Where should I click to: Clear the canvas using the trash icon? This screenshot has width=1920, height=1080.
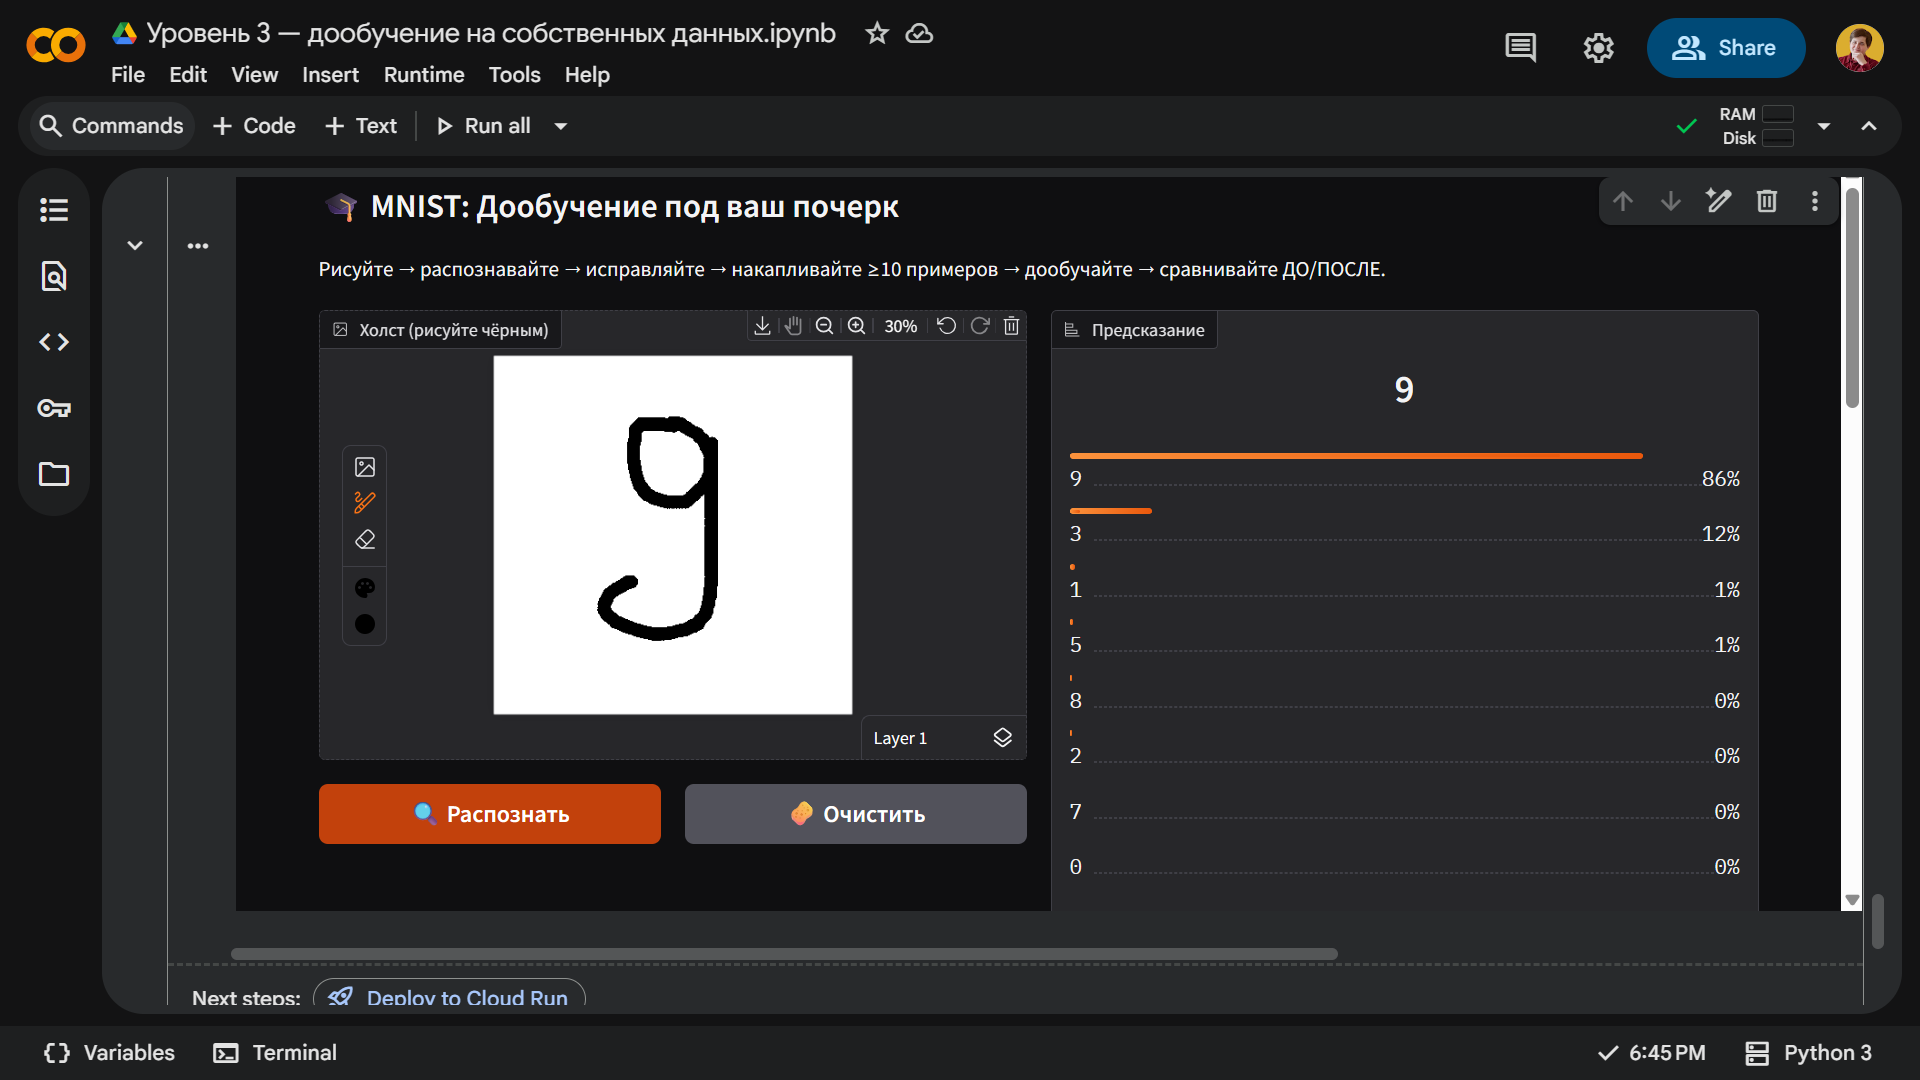click(x=1011, y=326)
